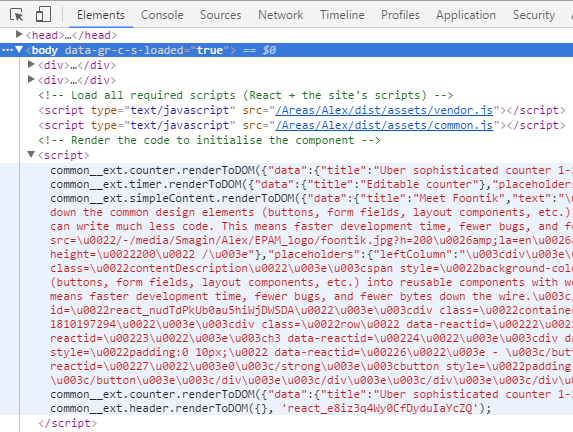Open the ellipsis actions beside body element
573x432 pixels.
pyautogui.click(x=7, y=50)
